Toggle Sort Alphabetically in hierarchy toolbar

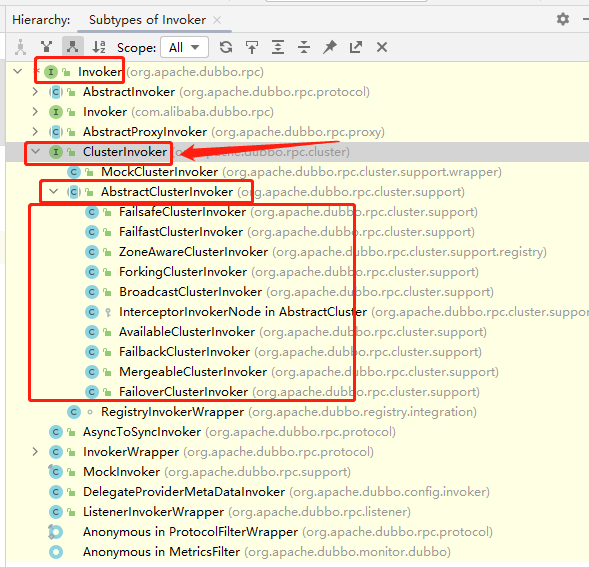[99, 47]
